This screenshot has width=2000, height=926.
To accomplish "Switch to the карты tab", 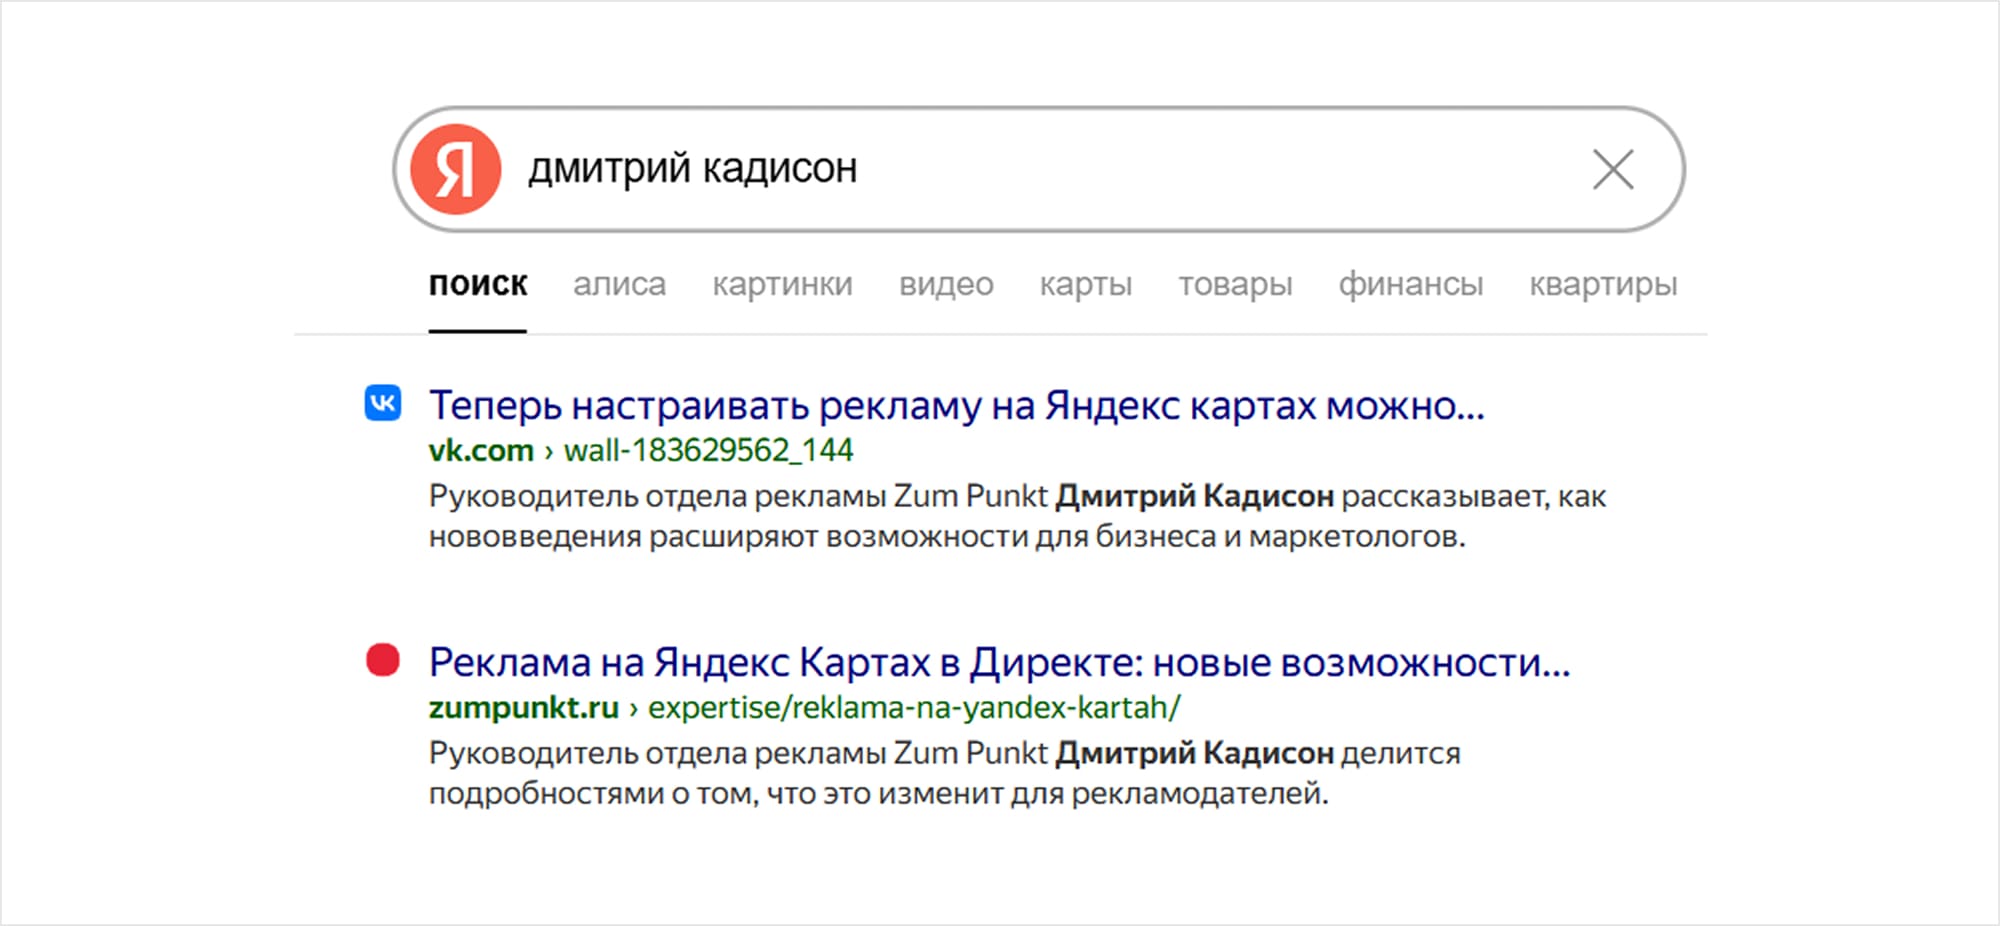I will (x=1086, y=284).
